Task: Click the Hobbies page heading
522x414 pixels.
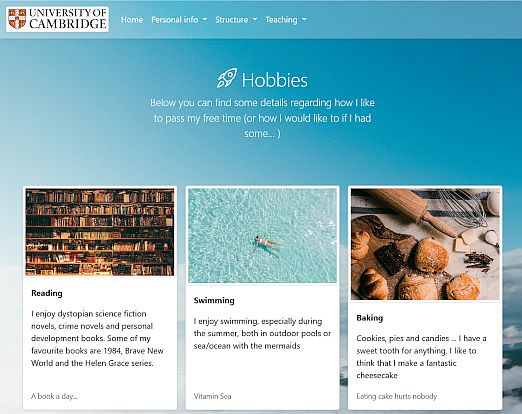Action: pos(274,80)
